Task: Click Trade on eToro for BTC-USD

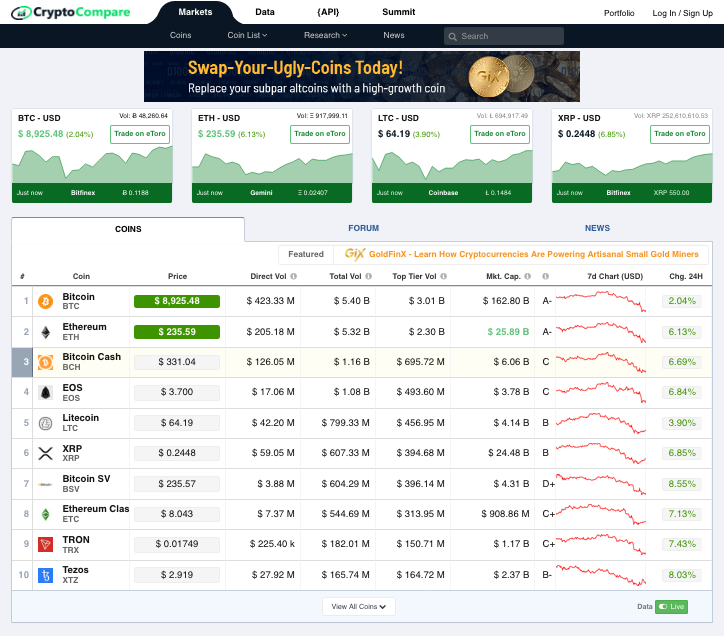Action: tap(140, 134)
